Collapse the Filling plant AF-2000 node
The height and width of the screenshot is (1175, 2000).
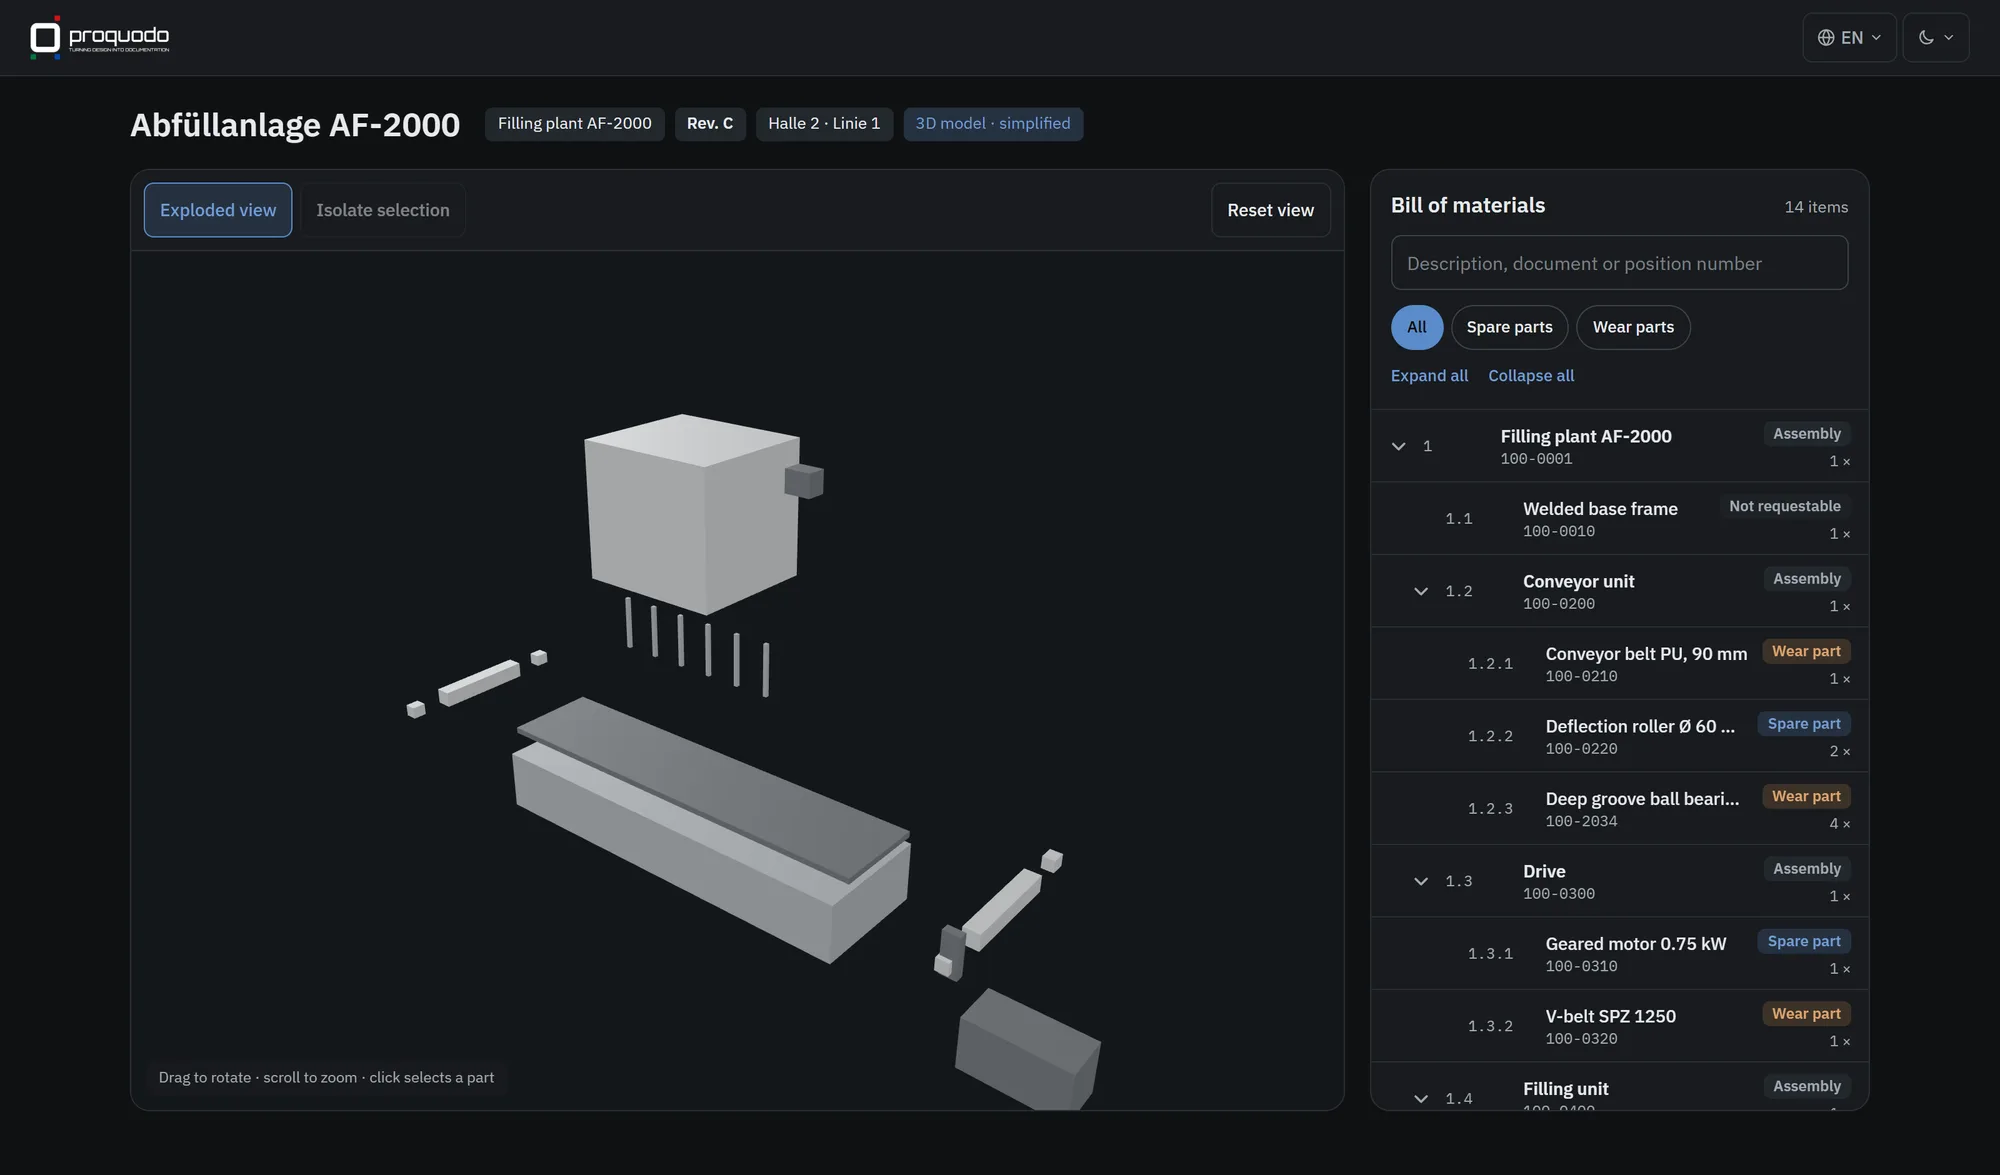1398,446
